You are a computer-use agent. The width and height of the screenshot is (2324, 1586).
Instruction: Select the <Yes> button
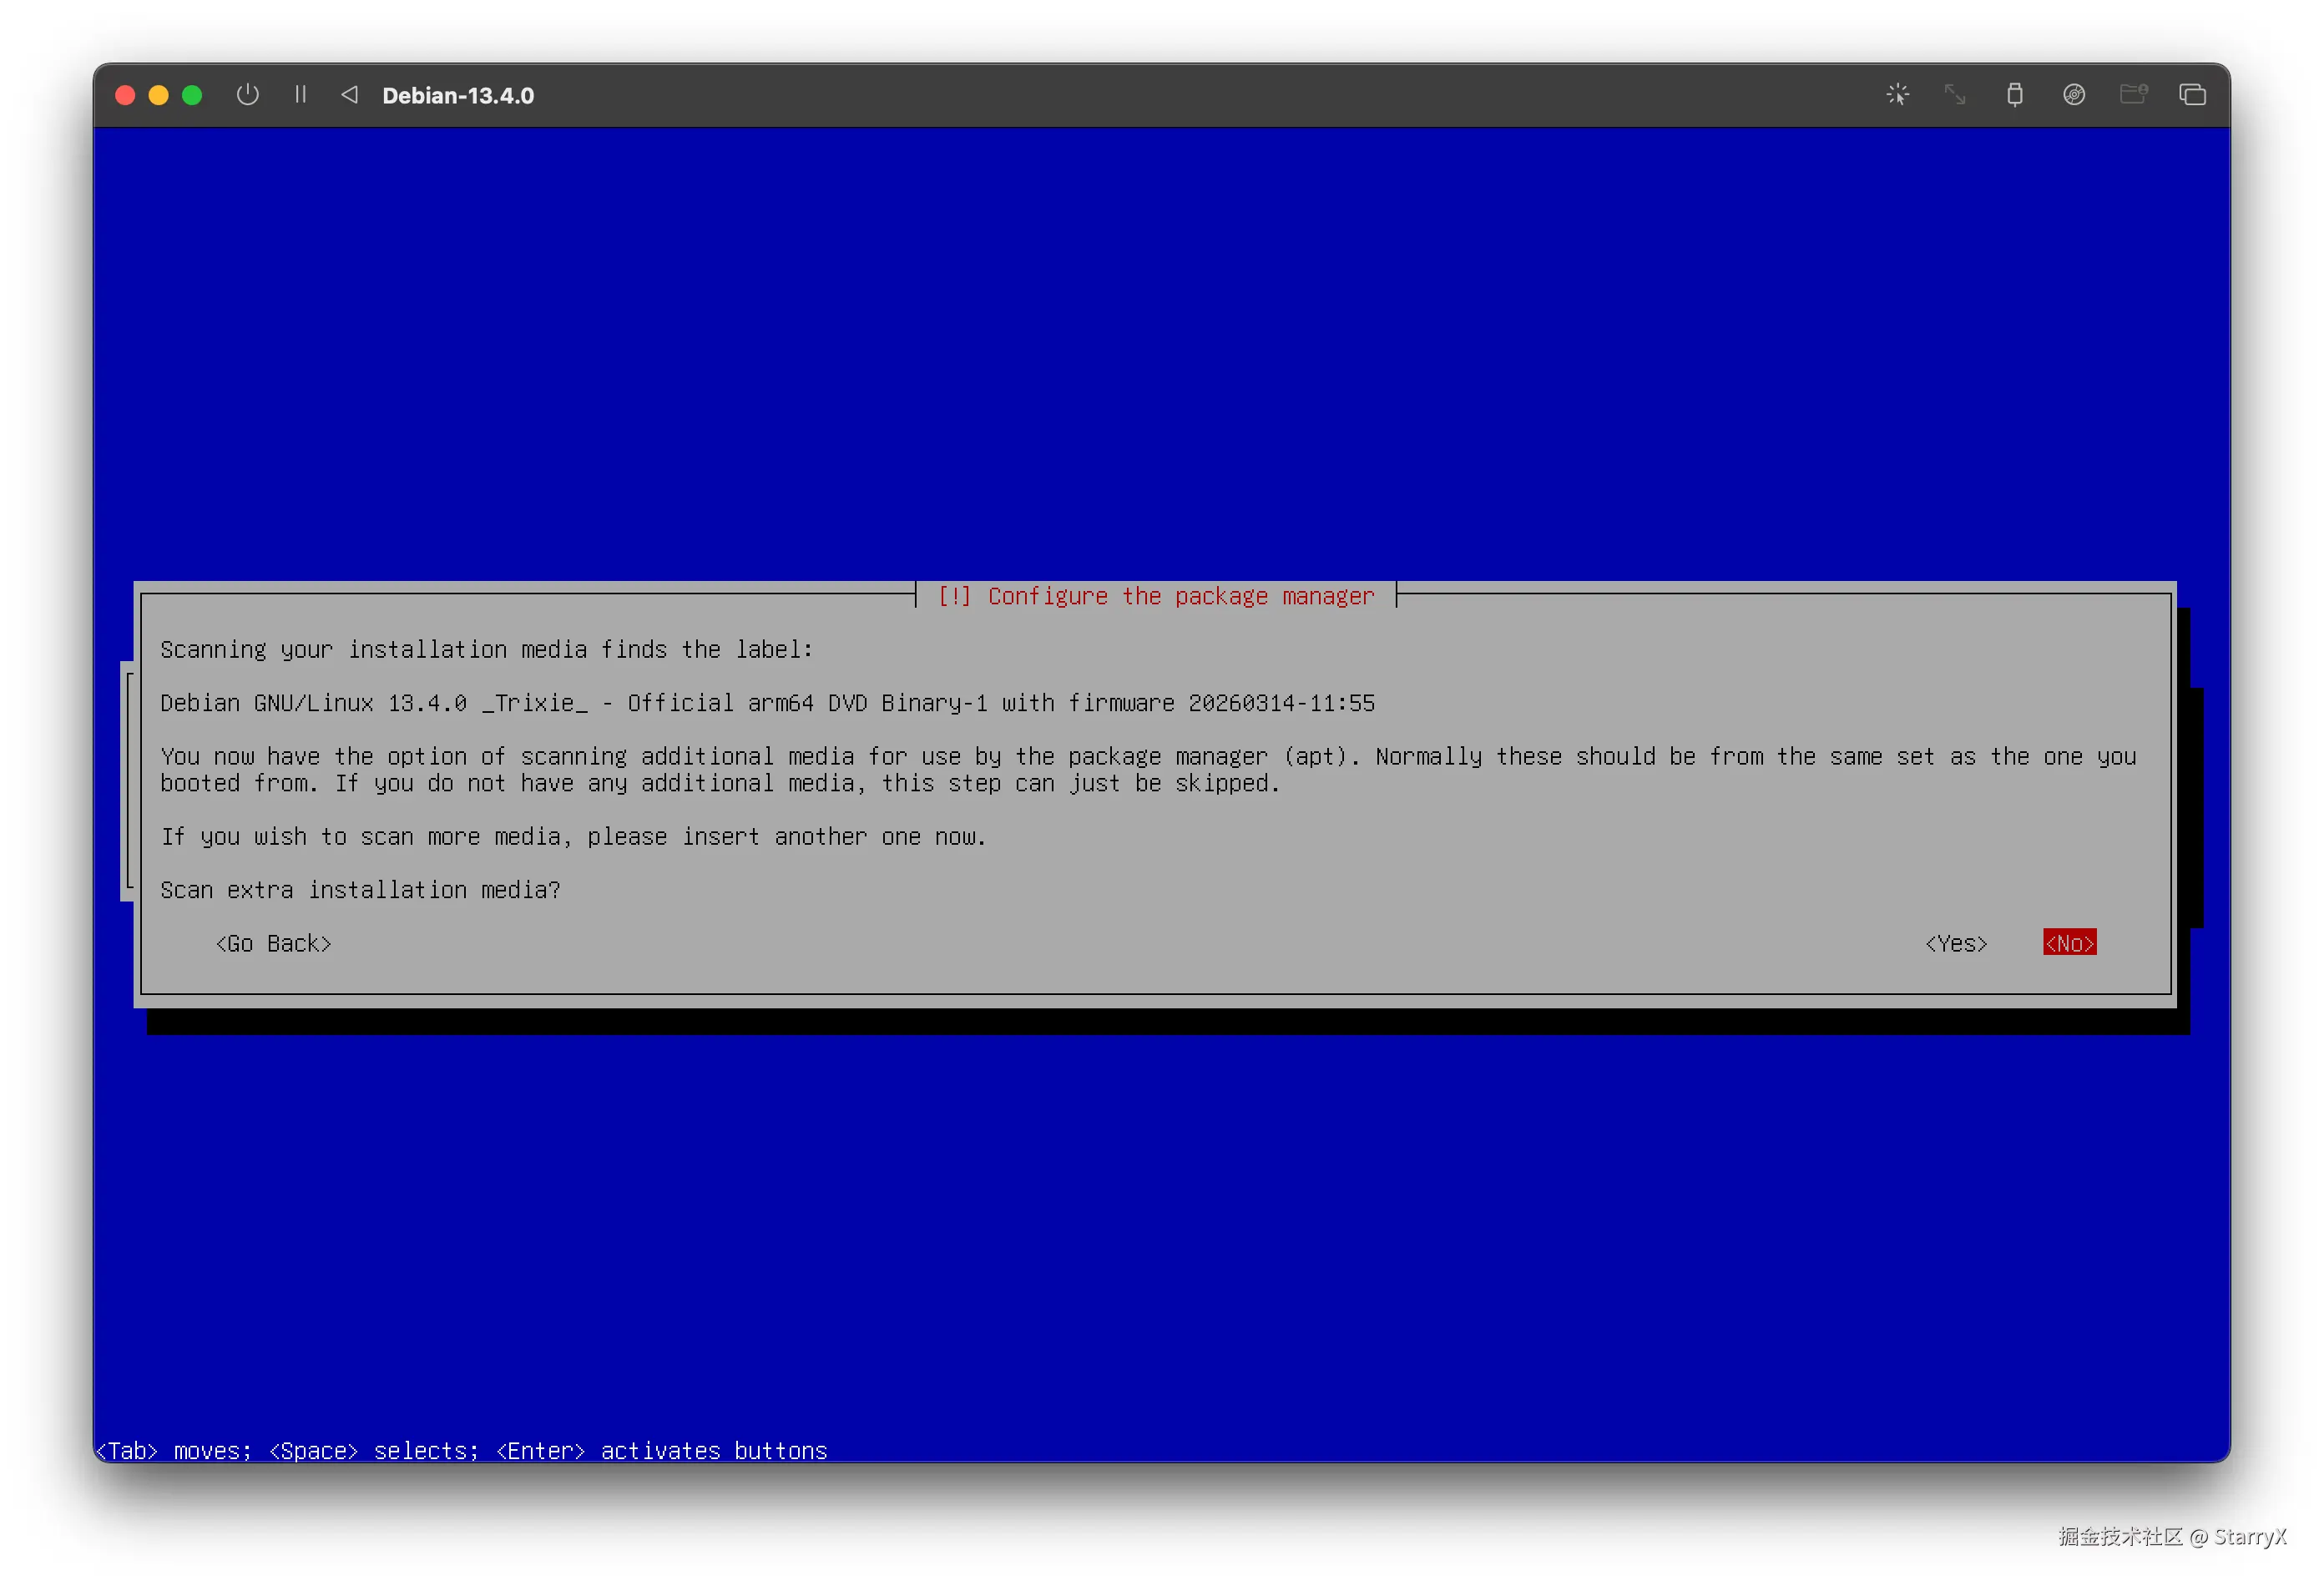coord(1956,943)
